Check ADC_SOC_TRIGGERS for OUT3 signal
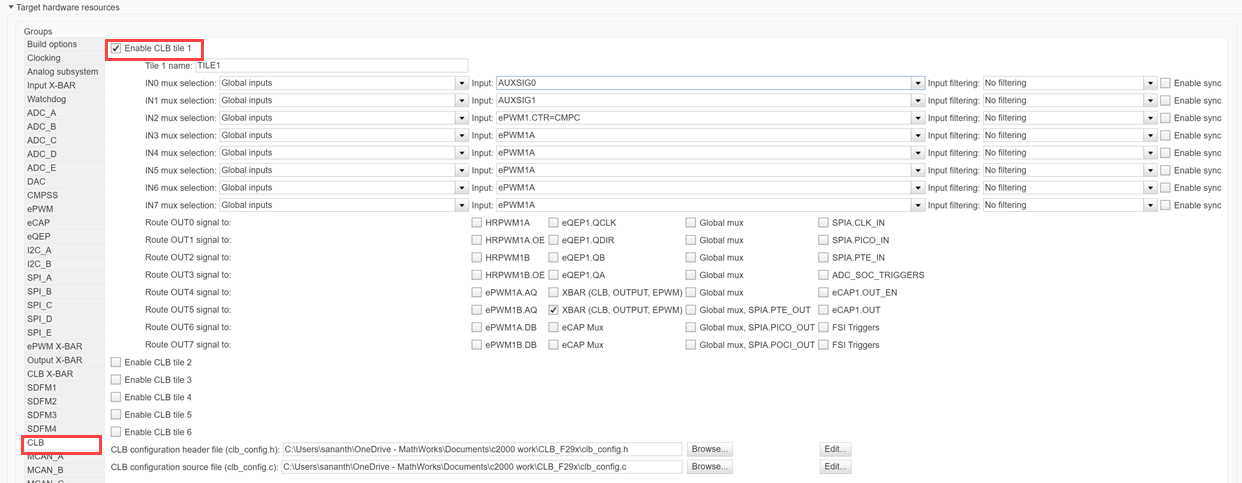 click(x=824, y=275)
